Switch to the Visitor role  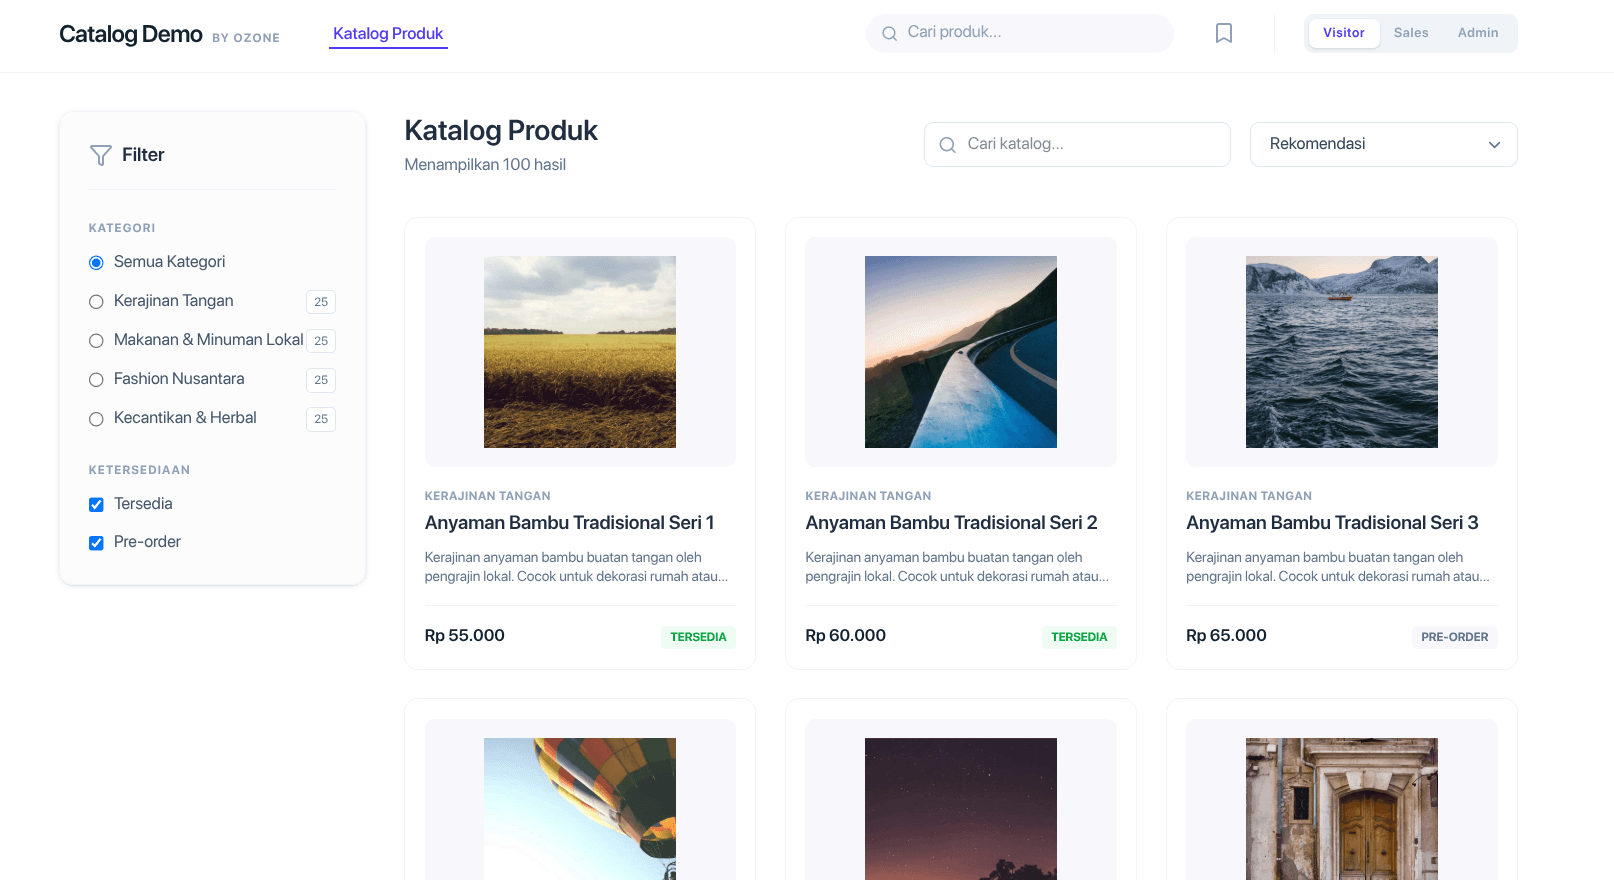pyautogui.click(x=1343, y=33)
